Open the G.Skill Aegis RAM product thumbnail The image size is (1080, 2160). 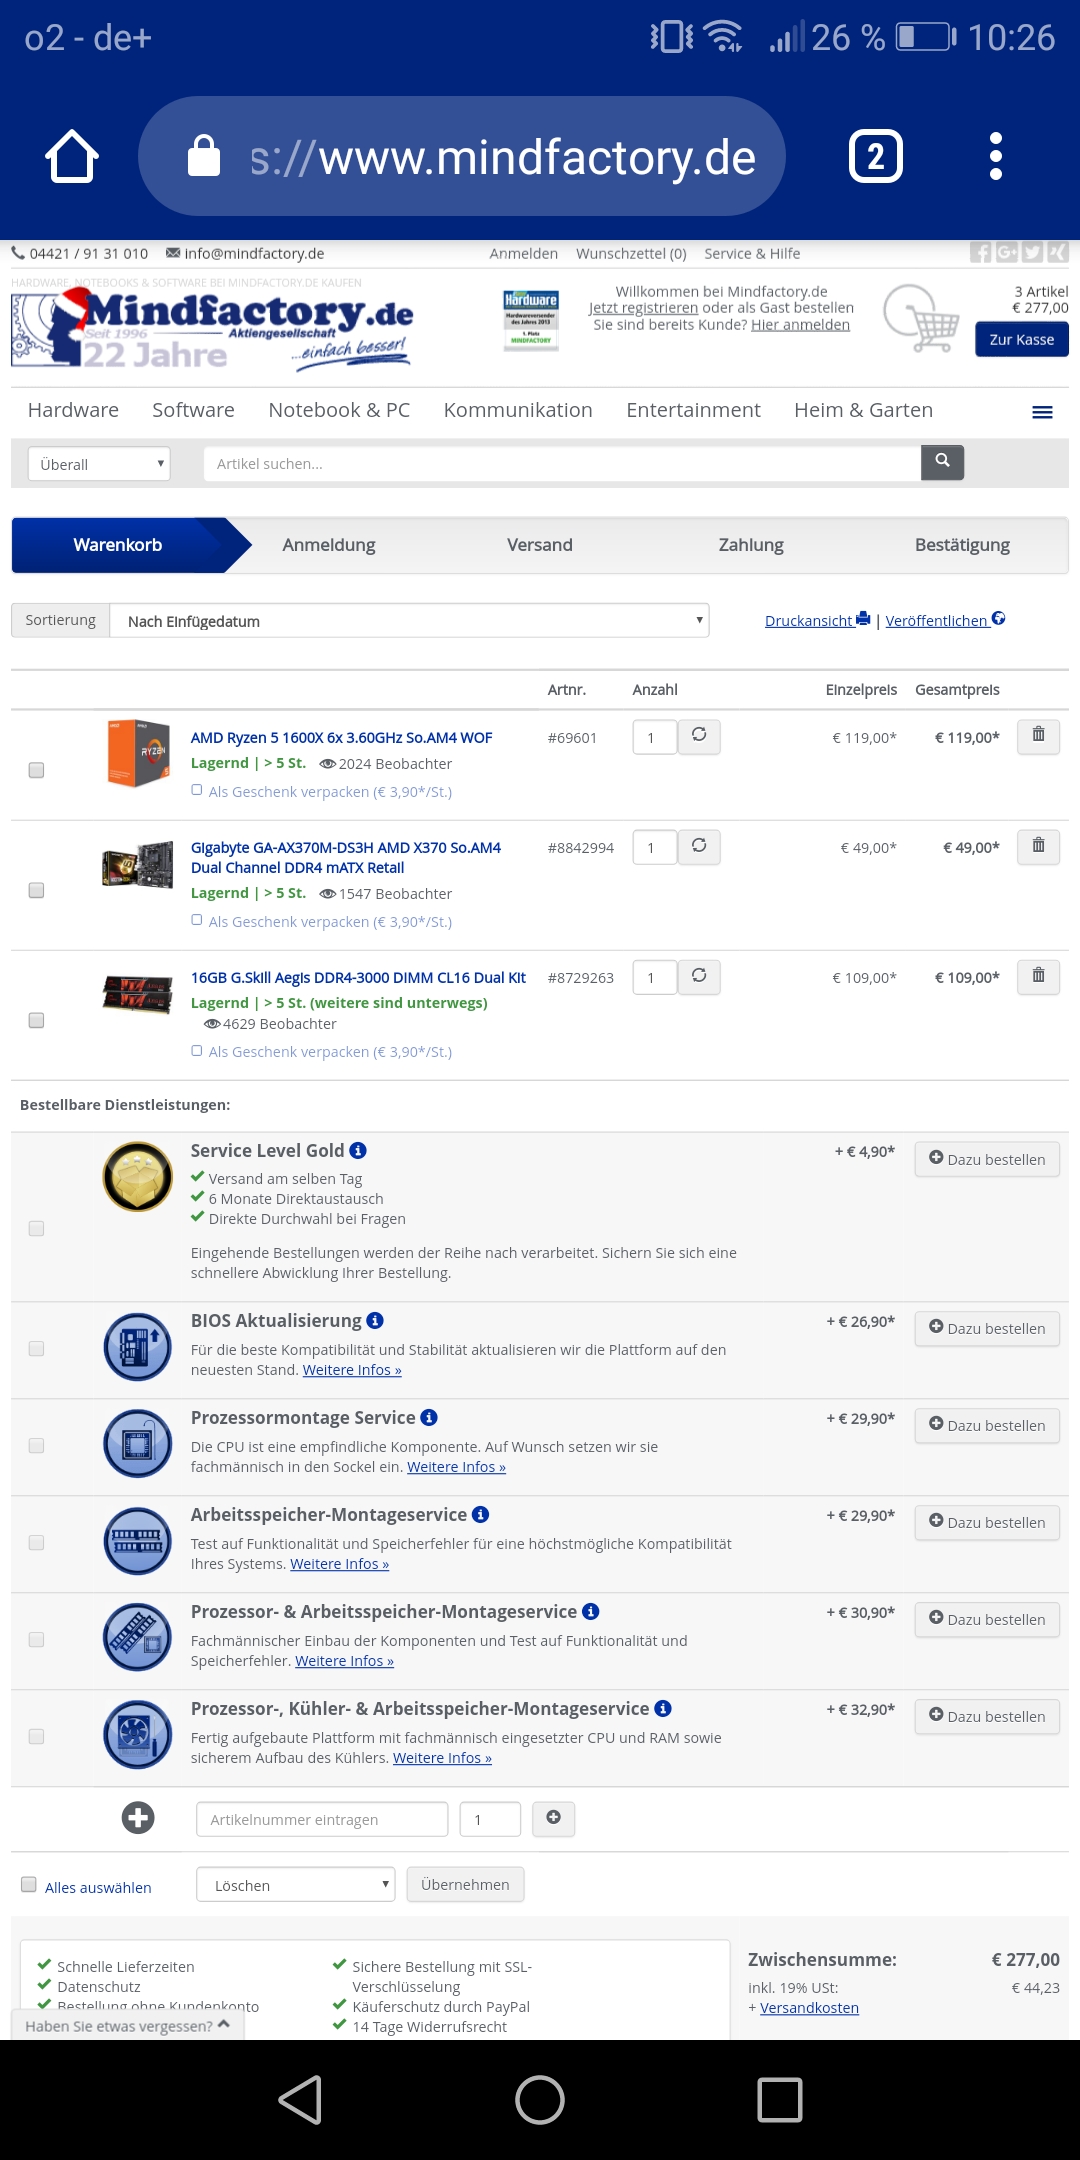tap(138, 994)
